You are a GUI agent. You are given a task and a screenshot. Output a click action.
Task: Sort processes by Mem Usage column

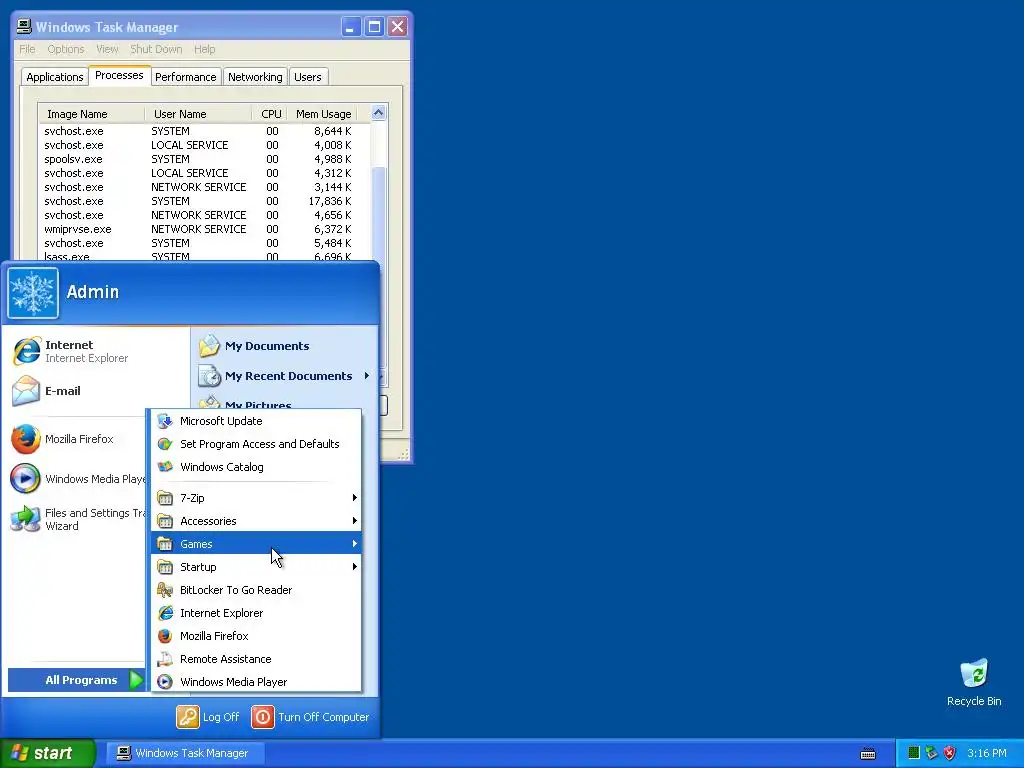pyautogui.click(x=322, y=114)
